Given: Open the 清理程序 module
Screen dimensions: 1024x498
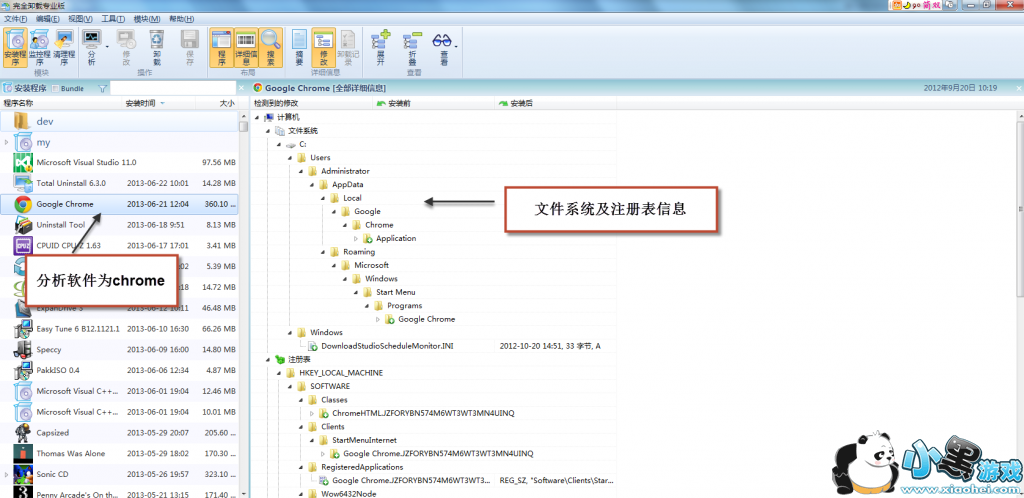Looking at the screenshot, I should click(x=64, y=48).
